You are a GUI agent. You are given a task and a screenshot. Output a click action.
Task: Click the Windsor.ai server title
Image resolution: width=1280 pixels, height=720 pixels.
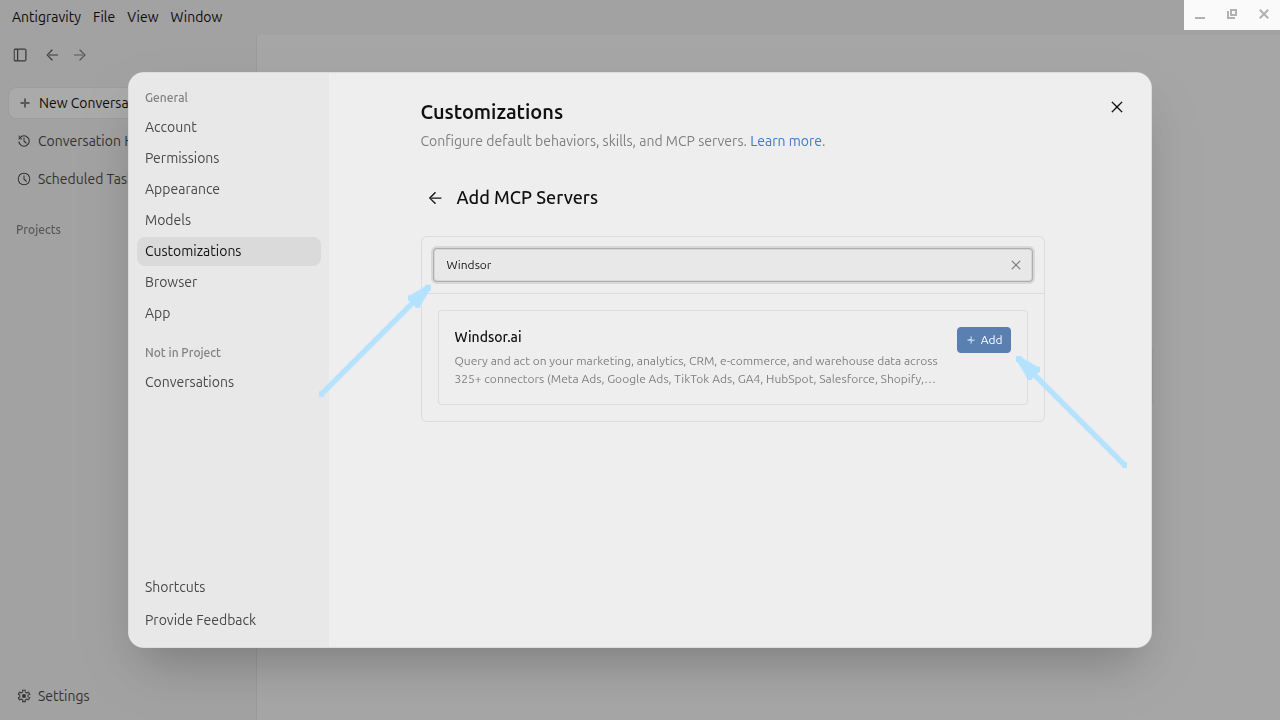tap(488, 337)
